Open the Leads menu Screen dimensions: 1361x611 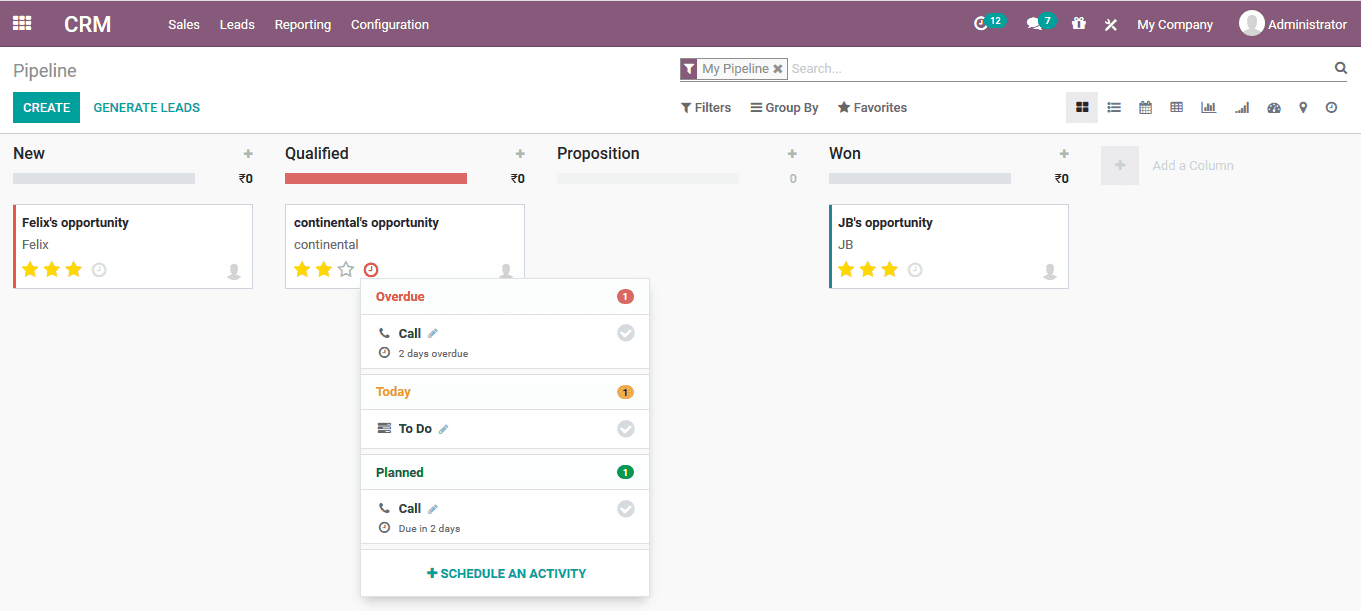237,24
